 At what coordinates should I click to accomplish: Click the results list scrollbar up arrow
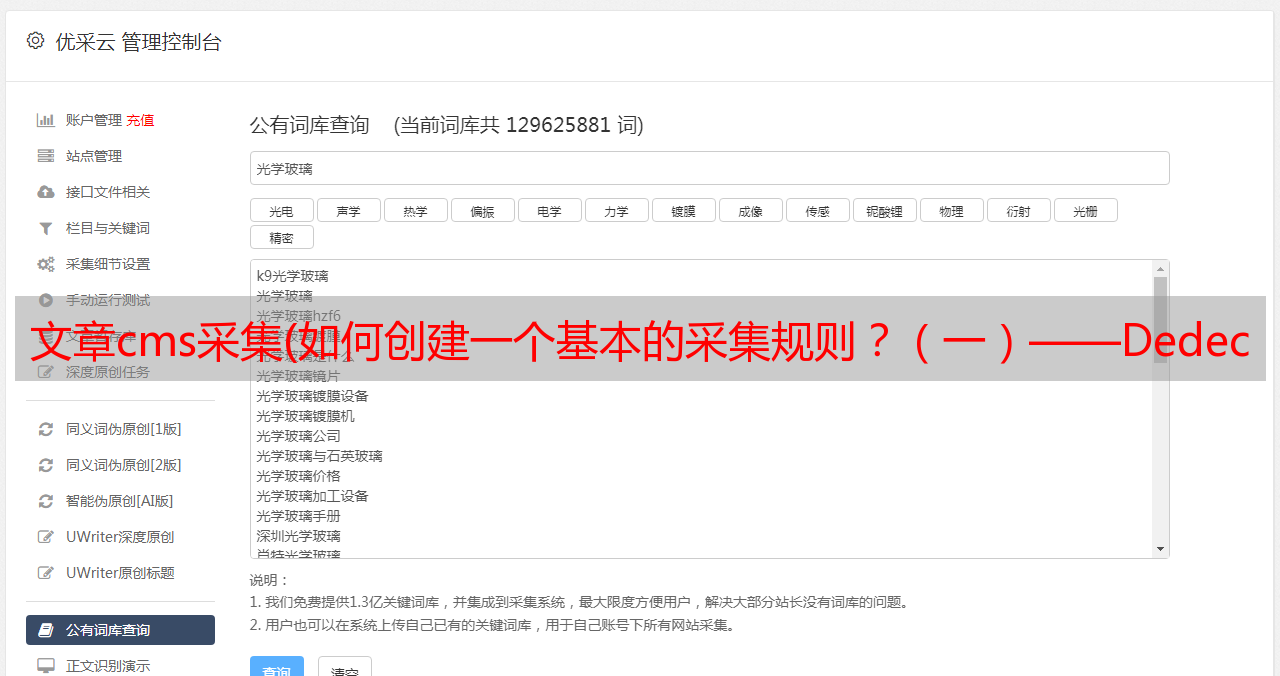coord(1160,269)
